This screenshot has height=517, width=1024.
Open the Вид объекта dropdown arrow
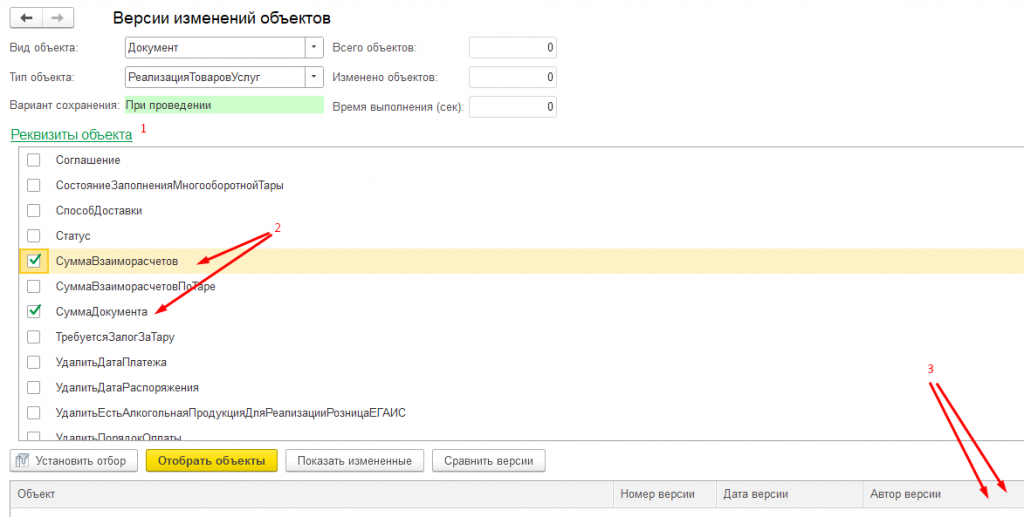(314, 47)
